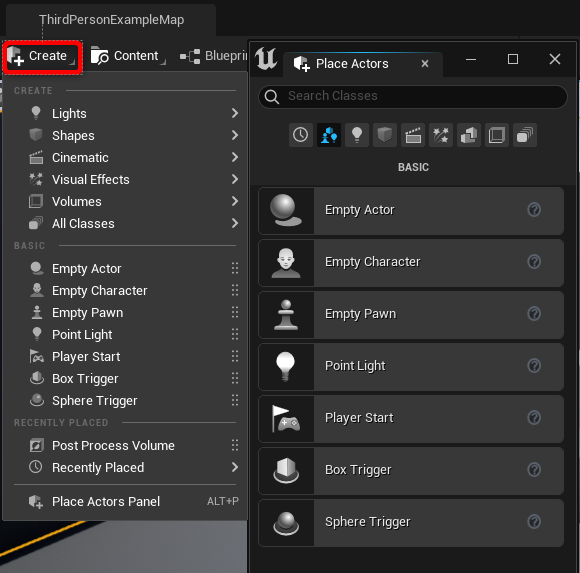
Task: Click drag handle beside Player Start menu item
Action: tap(235, 356)
